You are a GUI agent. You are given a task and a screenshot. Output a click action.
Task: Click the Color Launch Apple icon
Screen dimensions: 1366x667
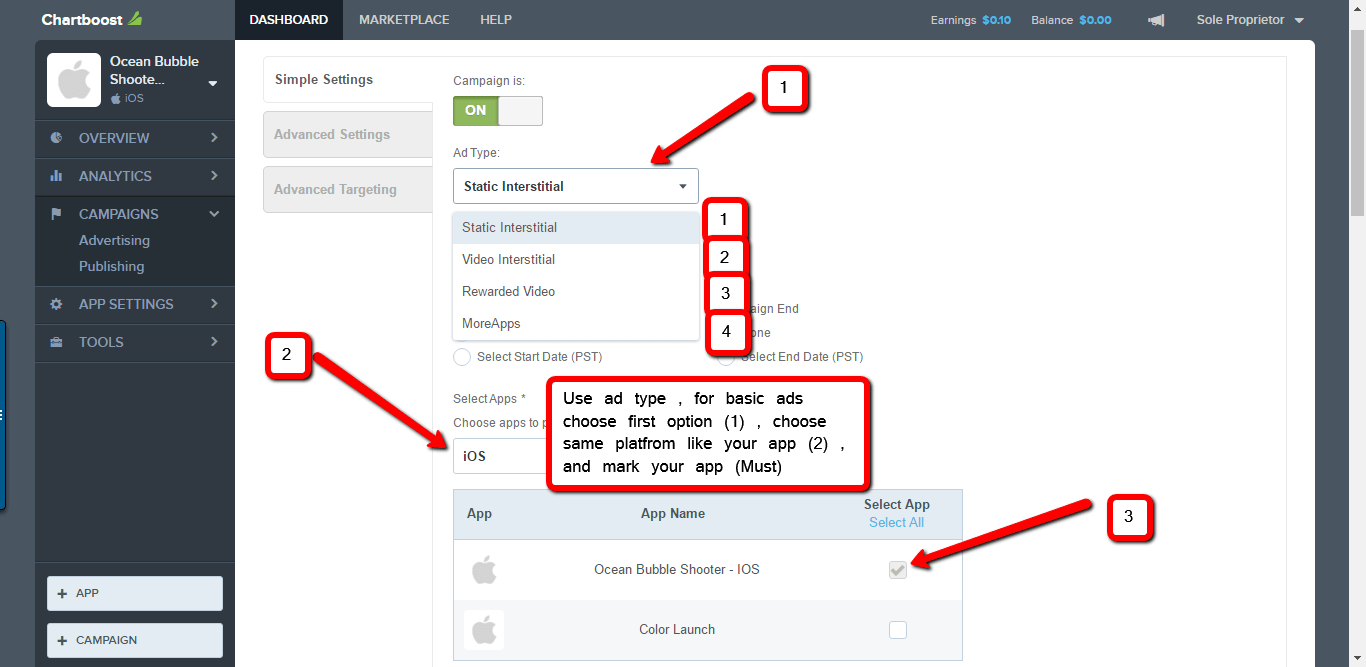pos(484,630)
